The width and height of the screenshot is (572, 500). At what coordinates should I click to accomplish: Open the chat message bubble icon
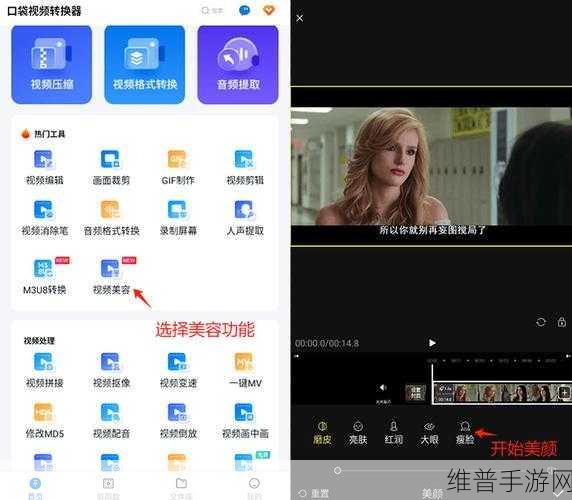coord(244,10)
